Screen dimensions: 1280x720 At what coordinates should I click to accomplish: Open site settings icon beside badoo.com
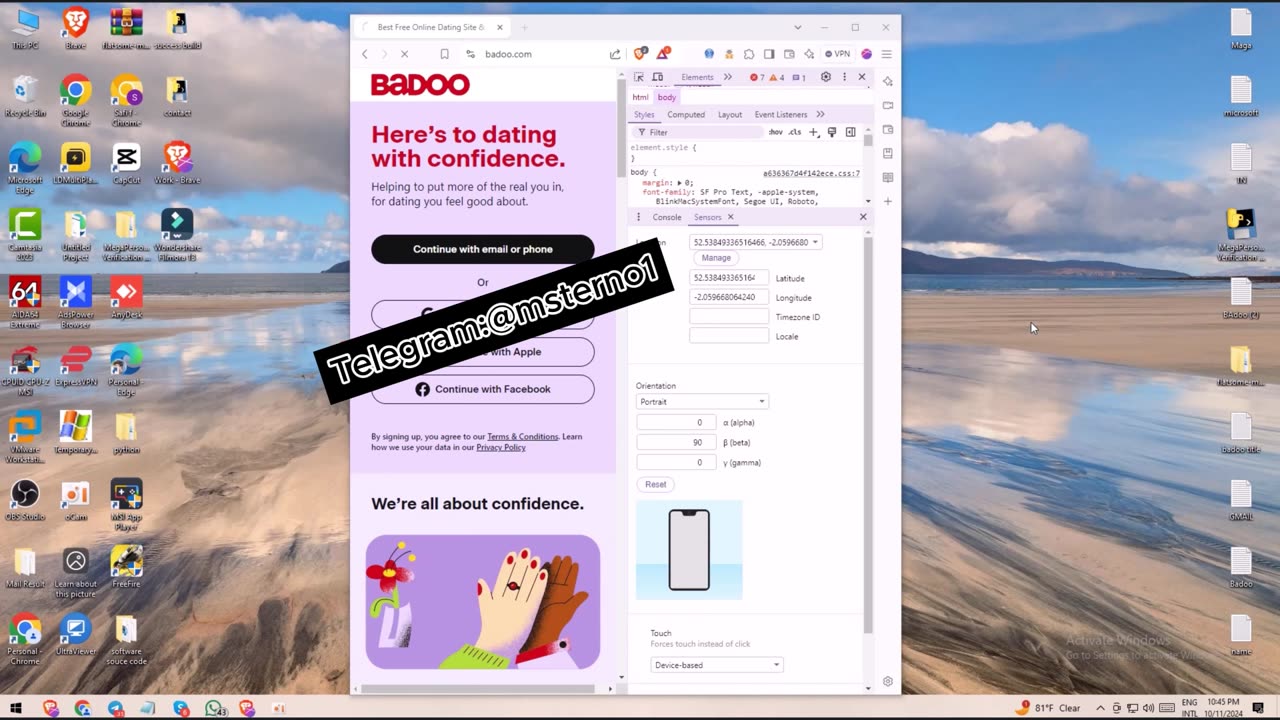coord(470,54)
